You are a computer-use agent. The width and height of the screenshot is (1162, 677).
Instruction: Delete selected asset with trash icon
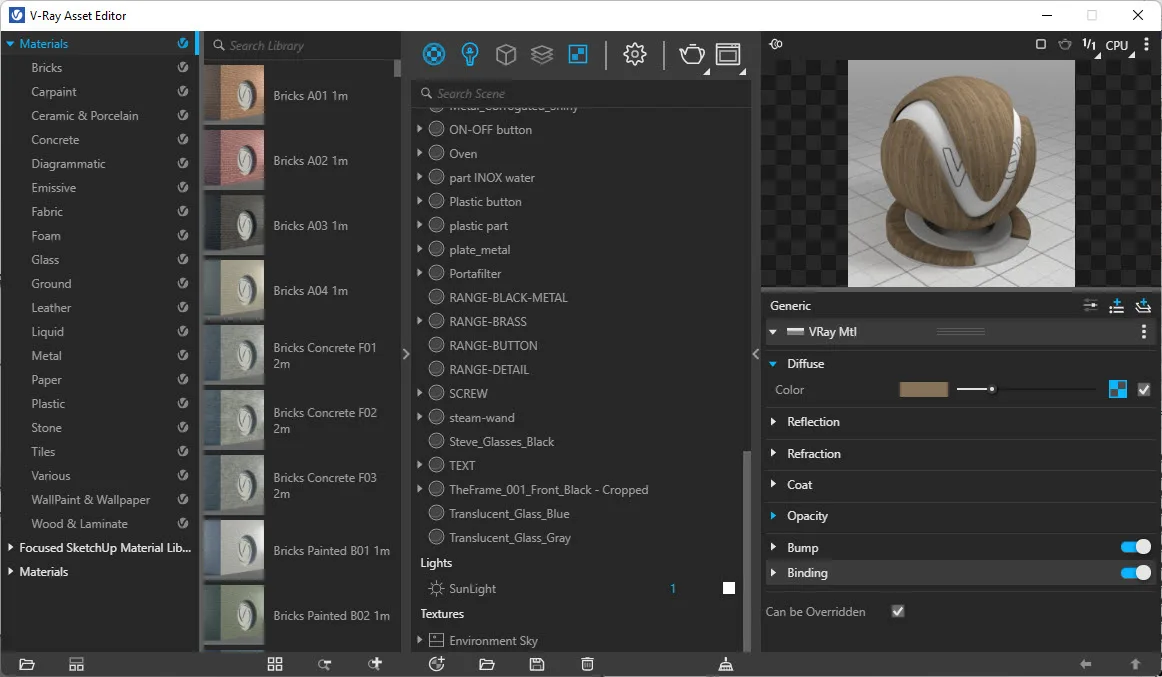coord(588,664)
